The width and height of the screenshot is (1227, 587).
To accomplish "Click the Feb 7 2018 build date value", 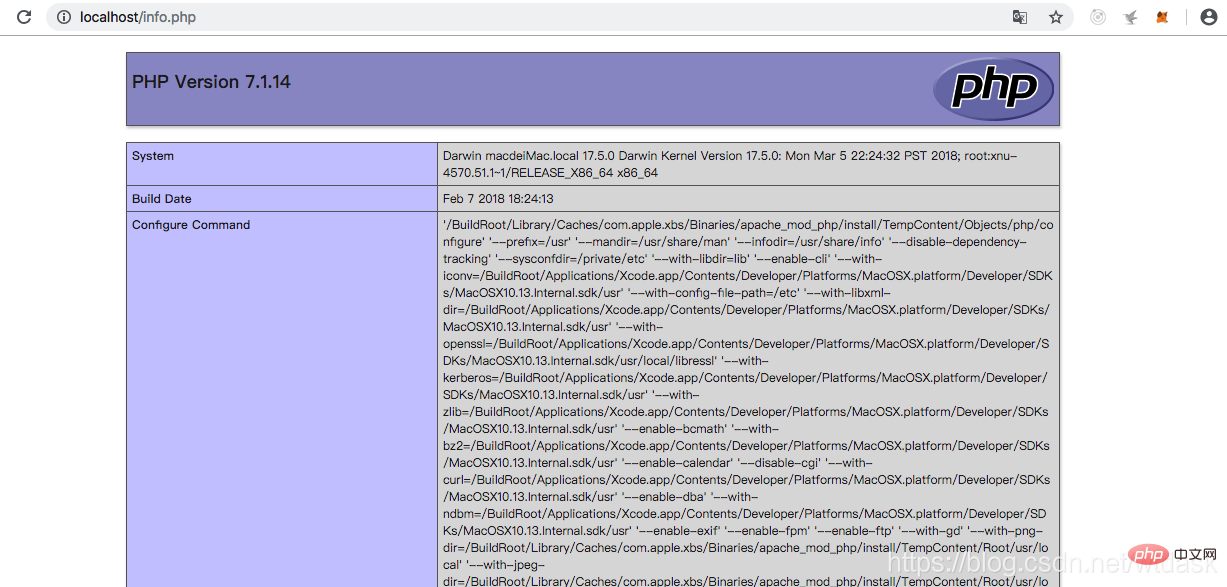I will (498, 199).
